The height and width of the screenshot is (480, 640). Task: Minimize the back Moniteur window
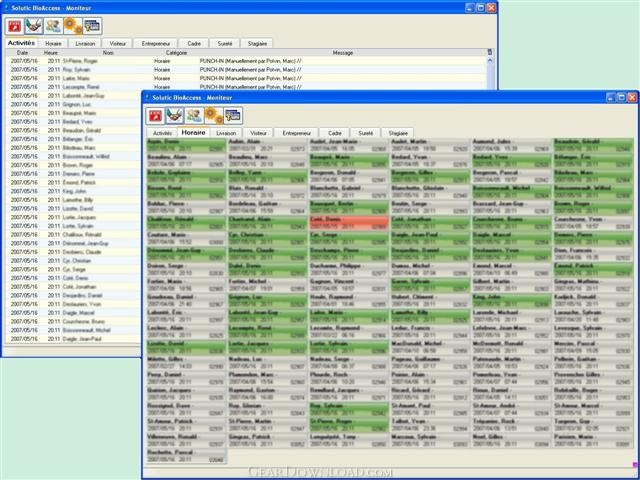[470, 8]
